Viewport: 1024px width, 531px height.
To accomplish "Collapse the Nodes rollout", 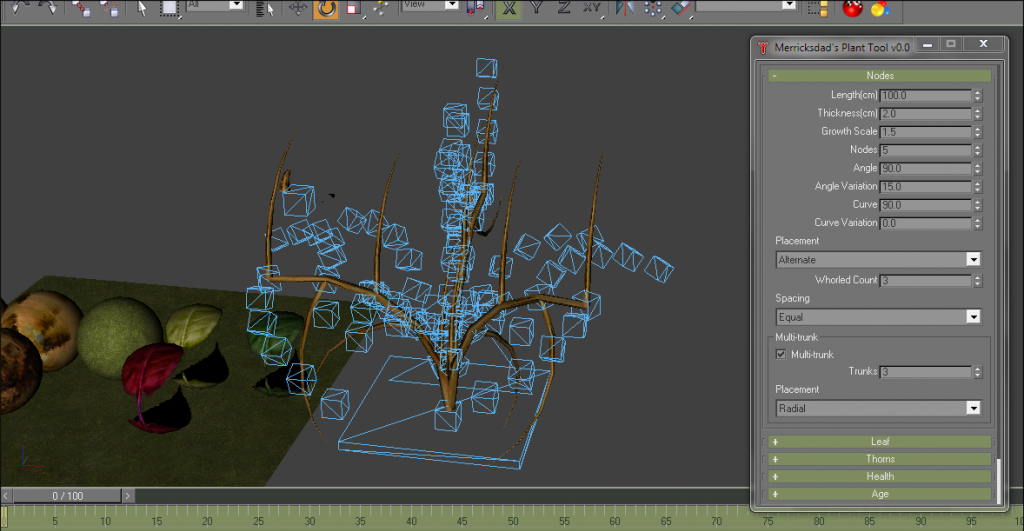I will click(x=880, y=75).
